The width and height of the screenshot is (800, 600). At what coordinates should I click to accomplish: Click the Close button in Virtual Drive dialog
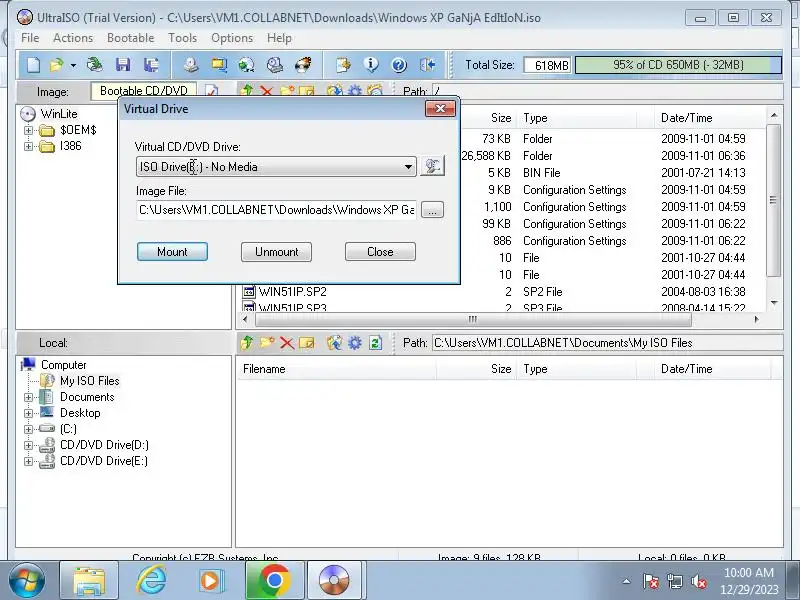(x=380, y=252)
